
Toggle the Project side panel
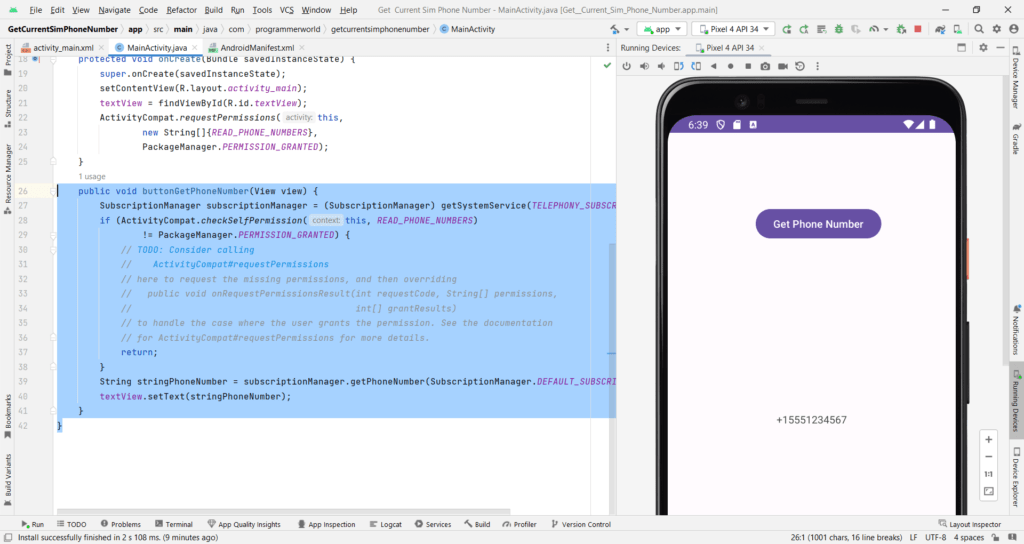tap(8, 60)
